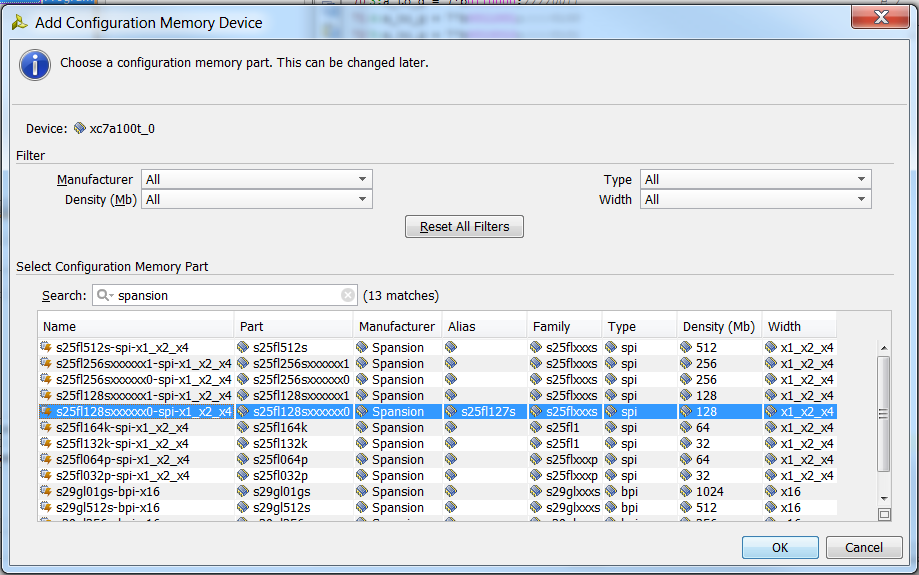
Task: Sort by the Alias column header
Action: (x=484, y=326)
